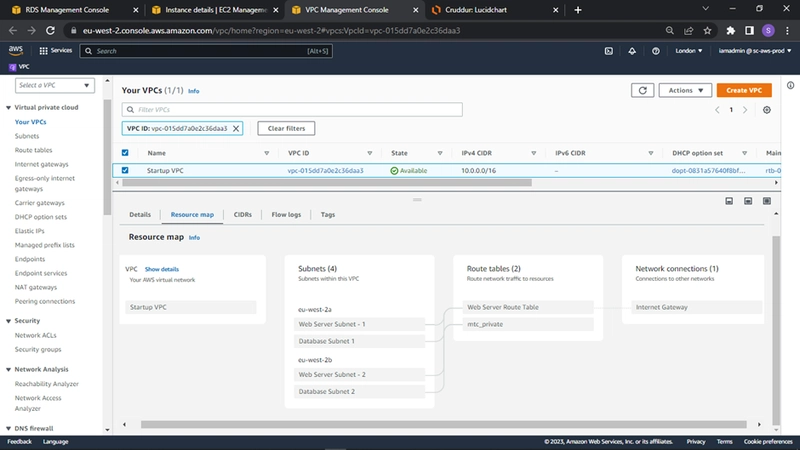Open the Actions dropdown
Viewport: 800px width, 450px height.
685,90
